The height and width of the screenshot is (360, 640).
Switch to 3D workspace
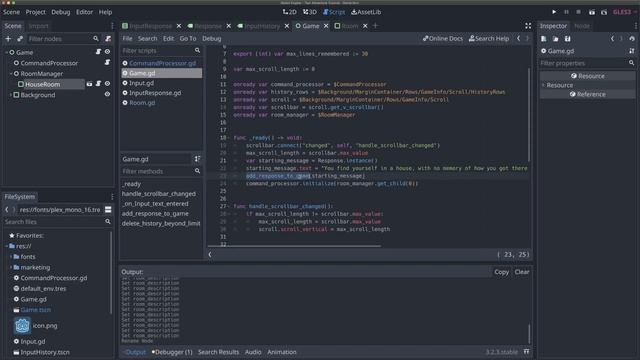(x=310, y=12)
